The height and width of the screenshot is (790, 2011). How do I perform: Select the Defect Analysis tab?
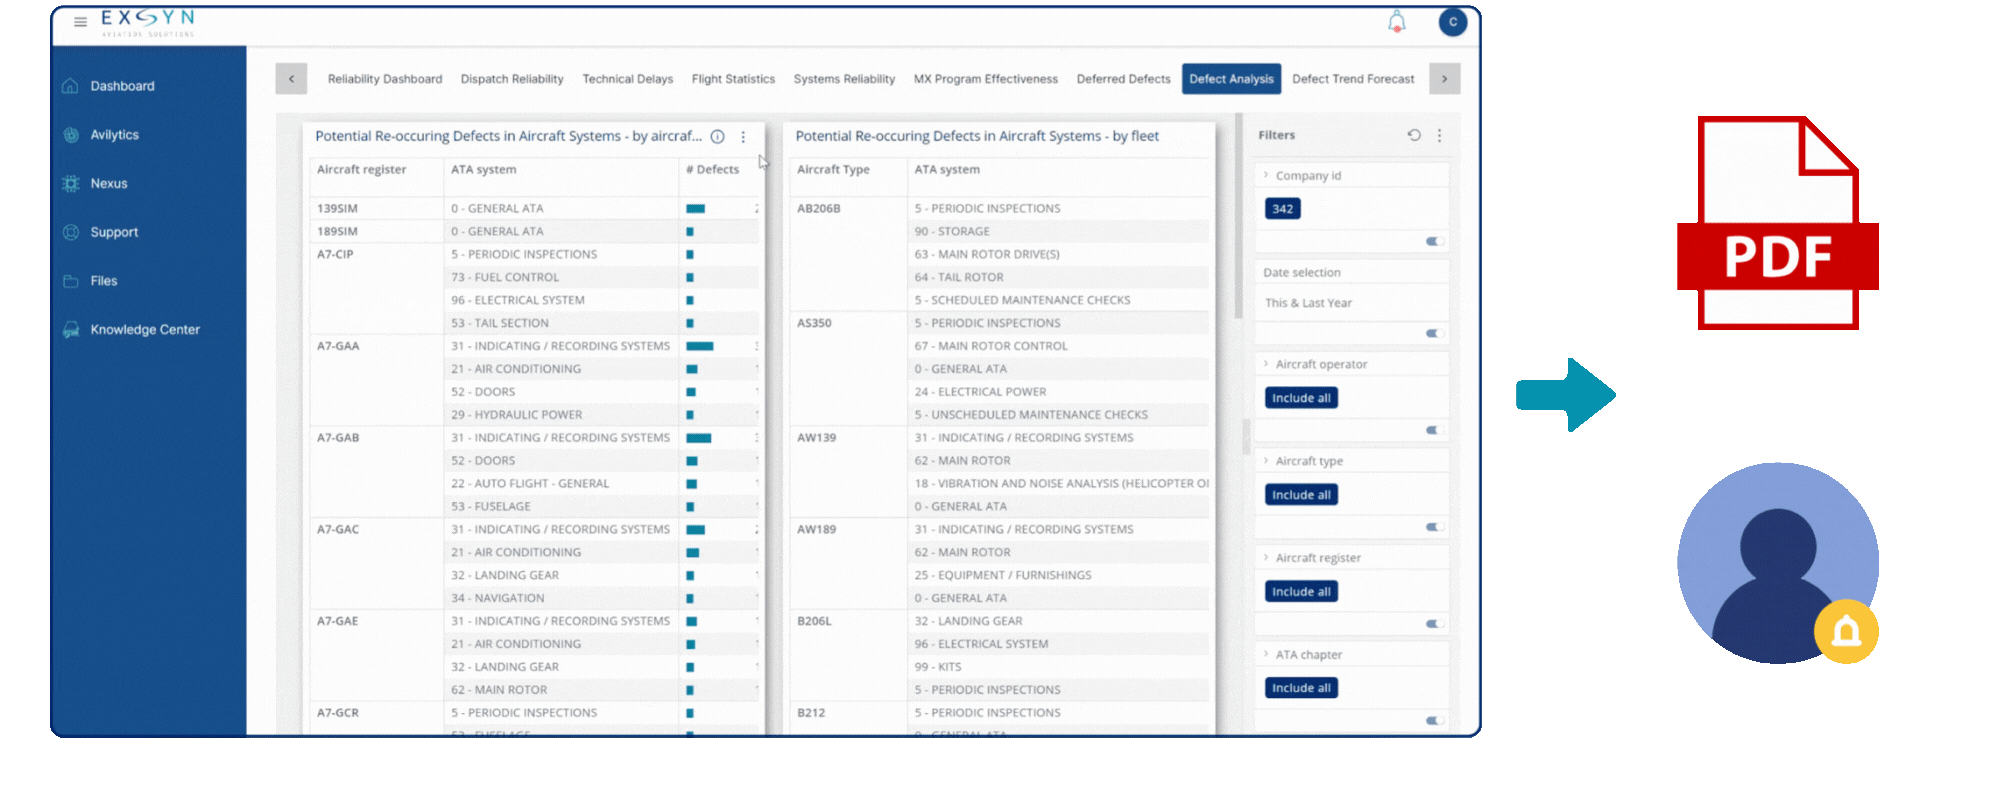1231,79
